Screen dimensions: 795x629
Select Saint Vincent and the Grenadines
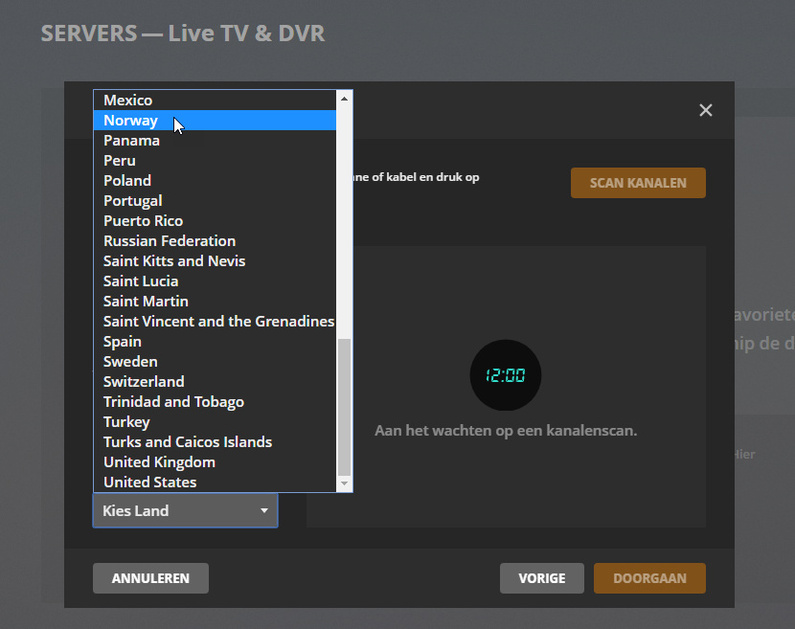coord(215,321)
